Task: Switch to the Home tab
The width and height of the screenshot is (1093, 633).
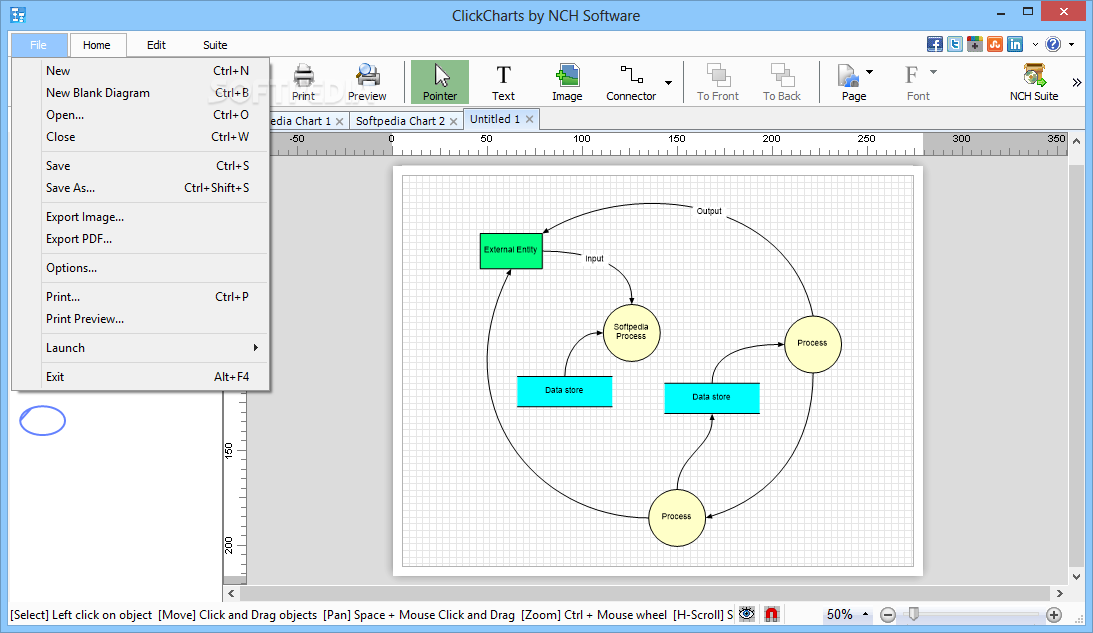Action: (x=97, y=45)
